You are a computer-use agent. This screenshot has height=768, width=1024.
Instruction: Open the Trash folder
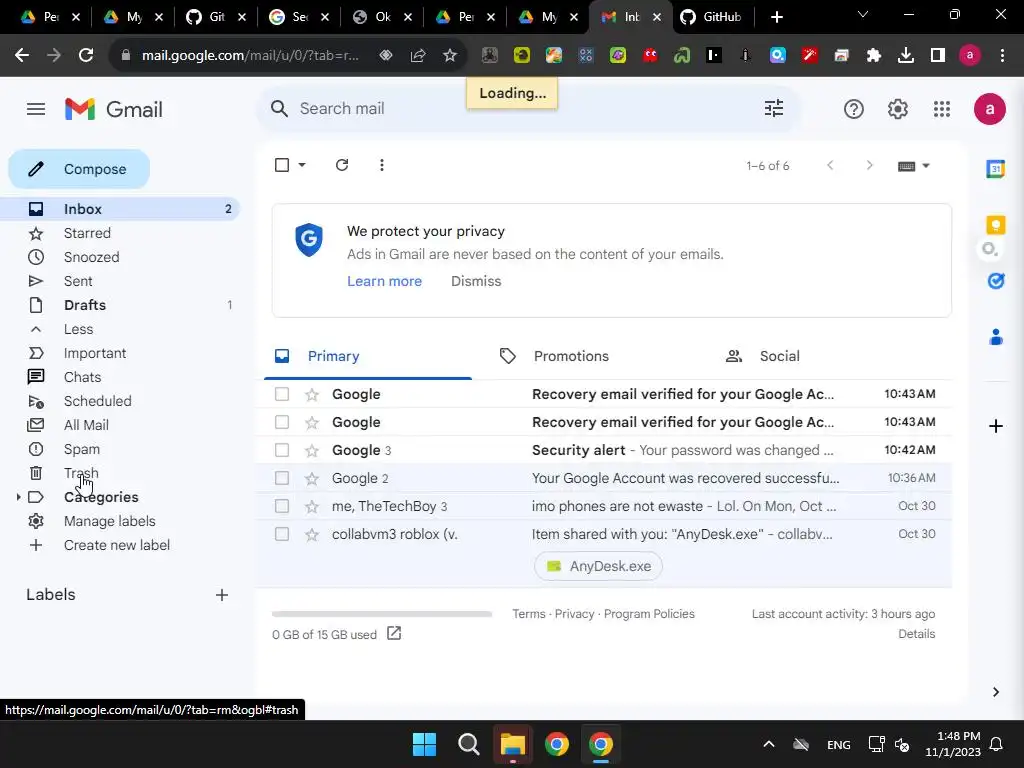click(81, 473)
